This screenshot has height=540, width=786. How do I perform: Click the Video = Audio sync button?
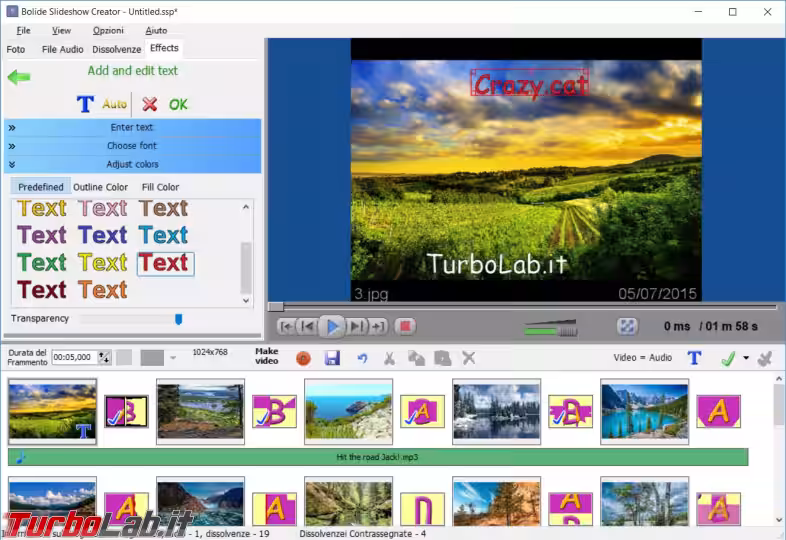[642, 357]
